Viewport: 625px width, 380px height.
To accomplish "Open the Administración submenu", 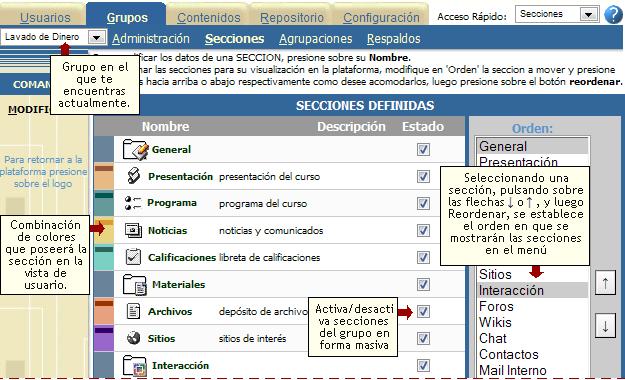I will click(x=151, y=39).
